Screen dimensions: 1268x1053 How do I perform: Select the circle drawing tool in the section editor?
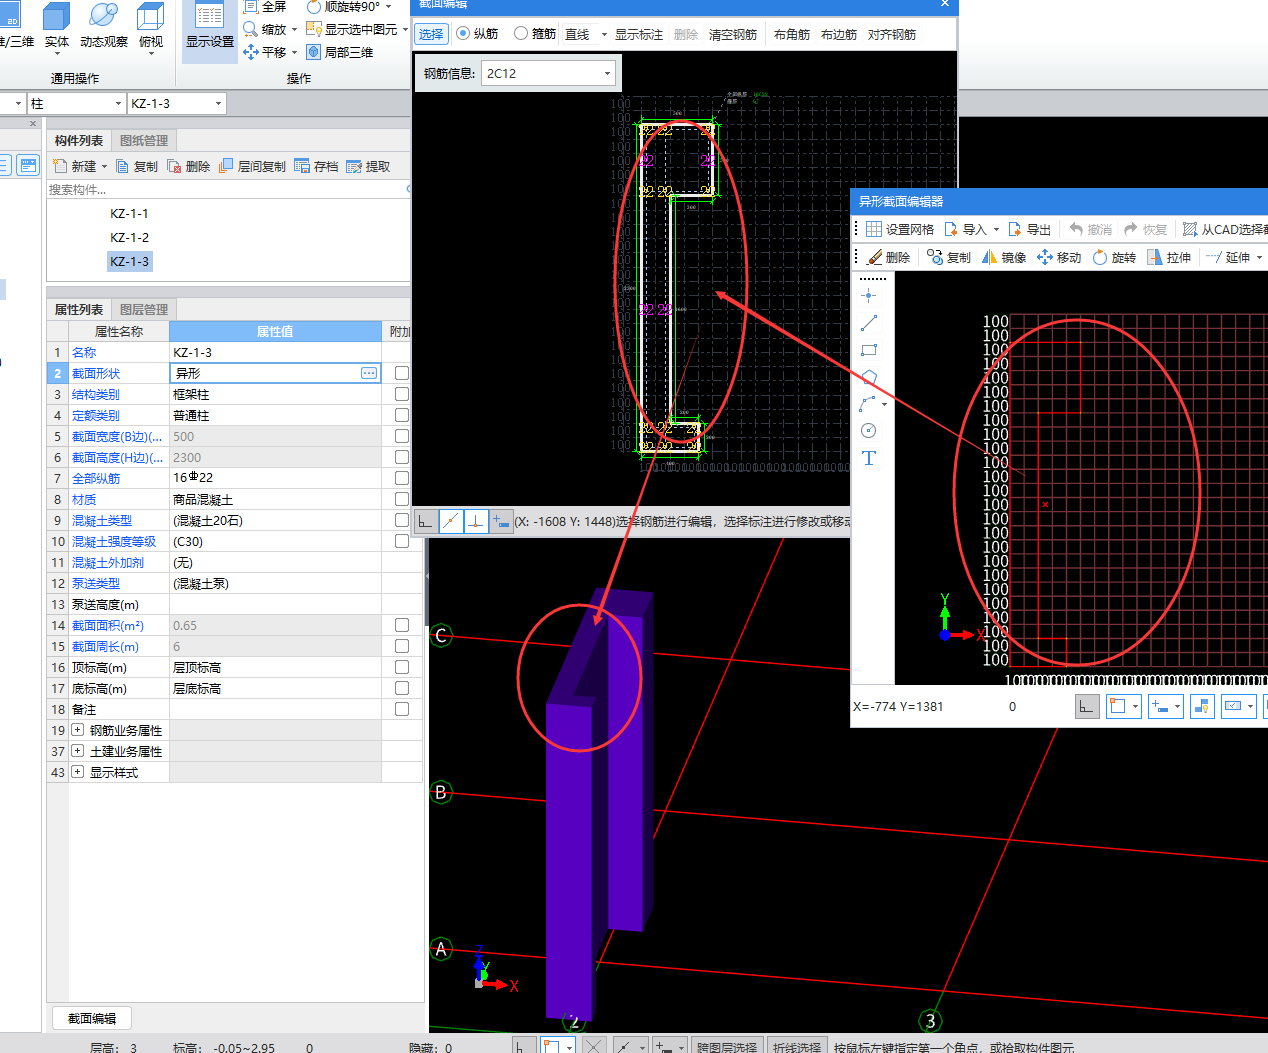point(868,431)
